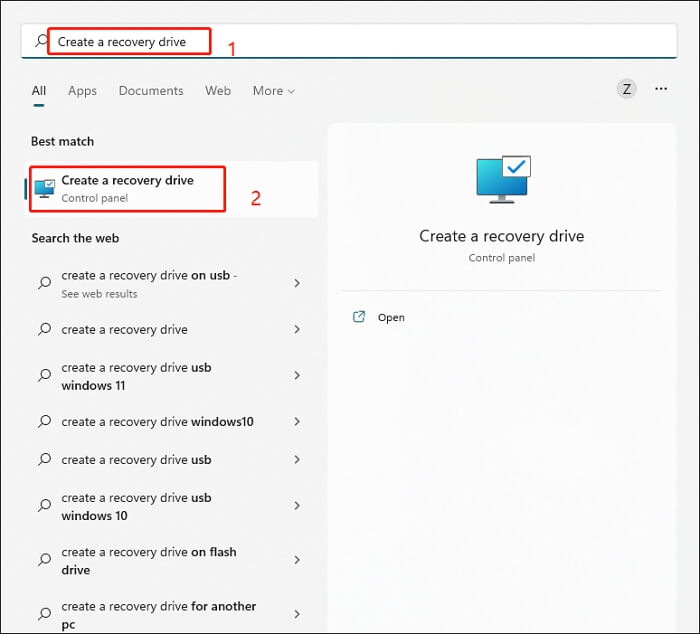The width and height of the screenshot is (700, 634).
Task: Switch to the Web tab
Action: tap(218, 91)
